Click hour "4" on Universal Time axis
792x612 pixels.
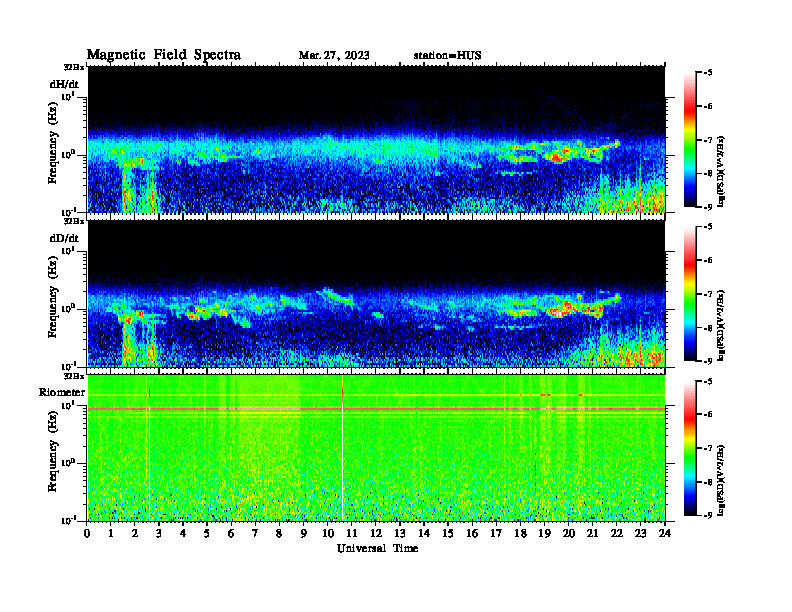pyautogui.click(x=183, y=533)
